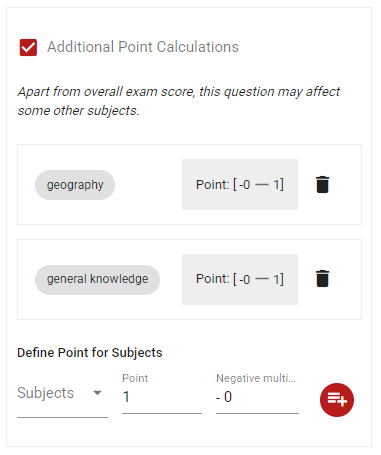
Task: Click the Additional Point Calculations label text
Action: [x=143, y=47]
